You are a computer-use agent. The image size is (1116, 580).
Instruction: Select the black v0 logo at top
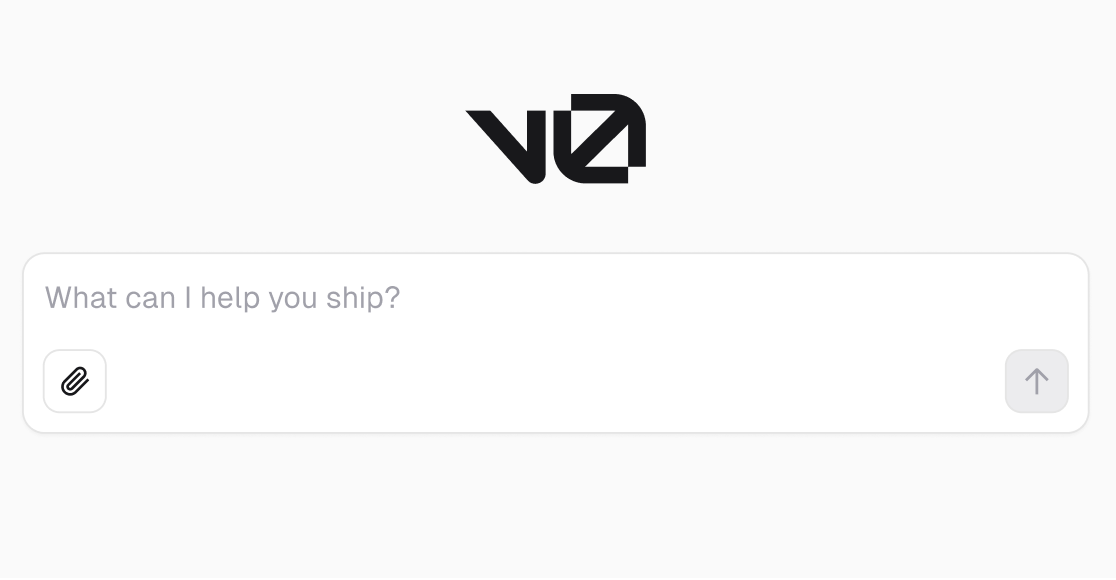pos(556,138)
